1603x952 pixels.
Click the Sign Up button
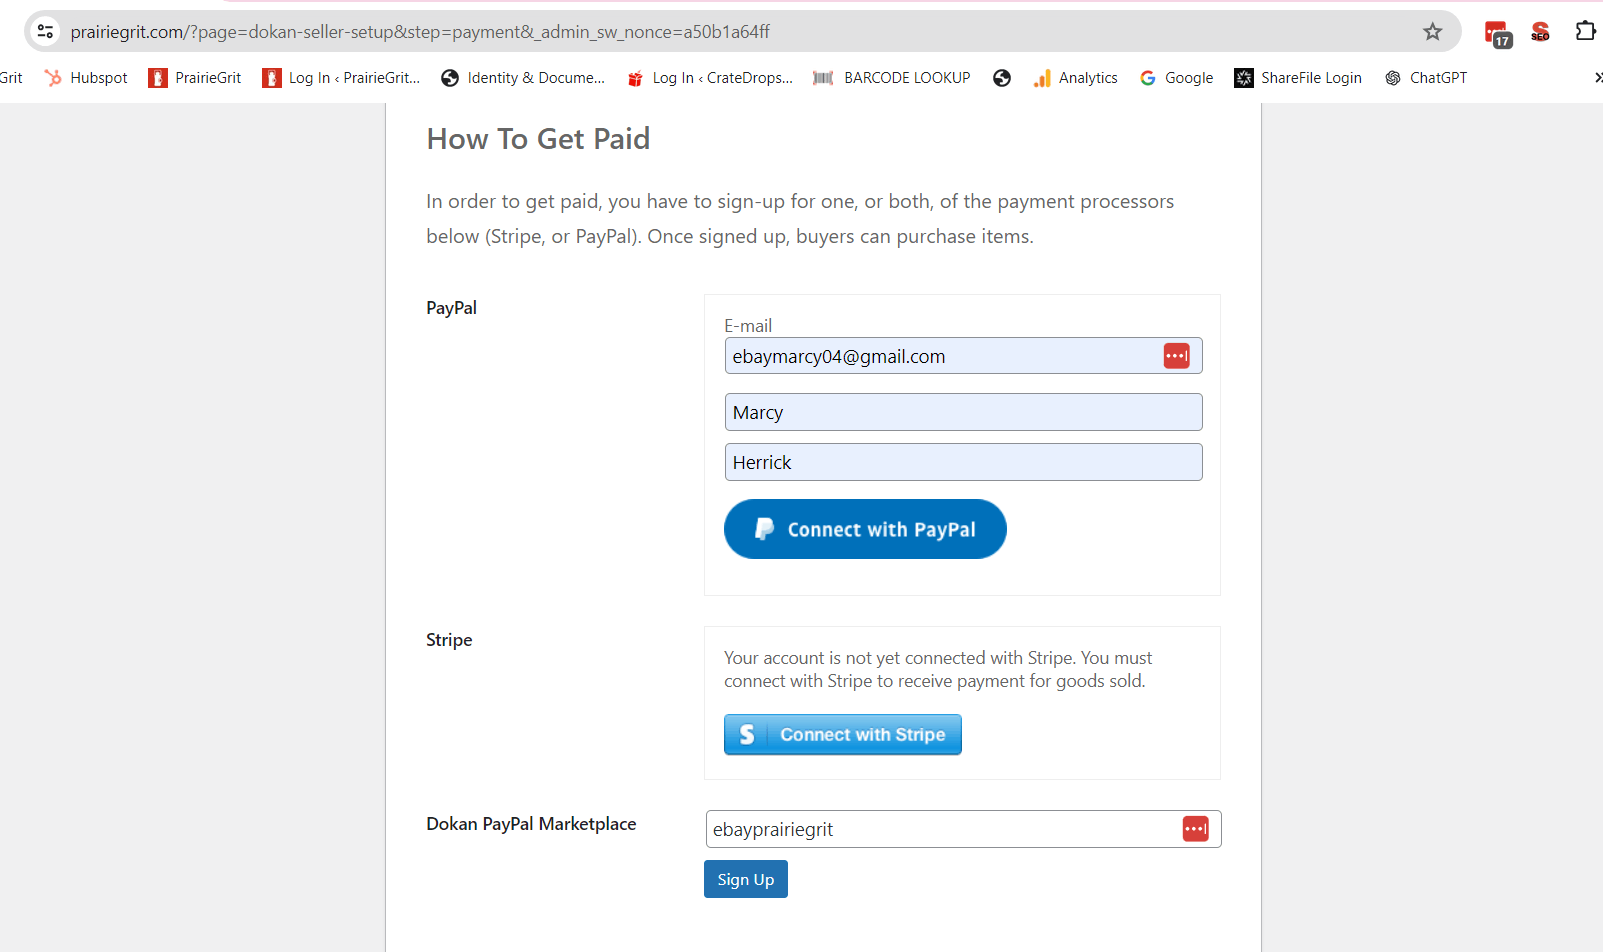(745, 880)
